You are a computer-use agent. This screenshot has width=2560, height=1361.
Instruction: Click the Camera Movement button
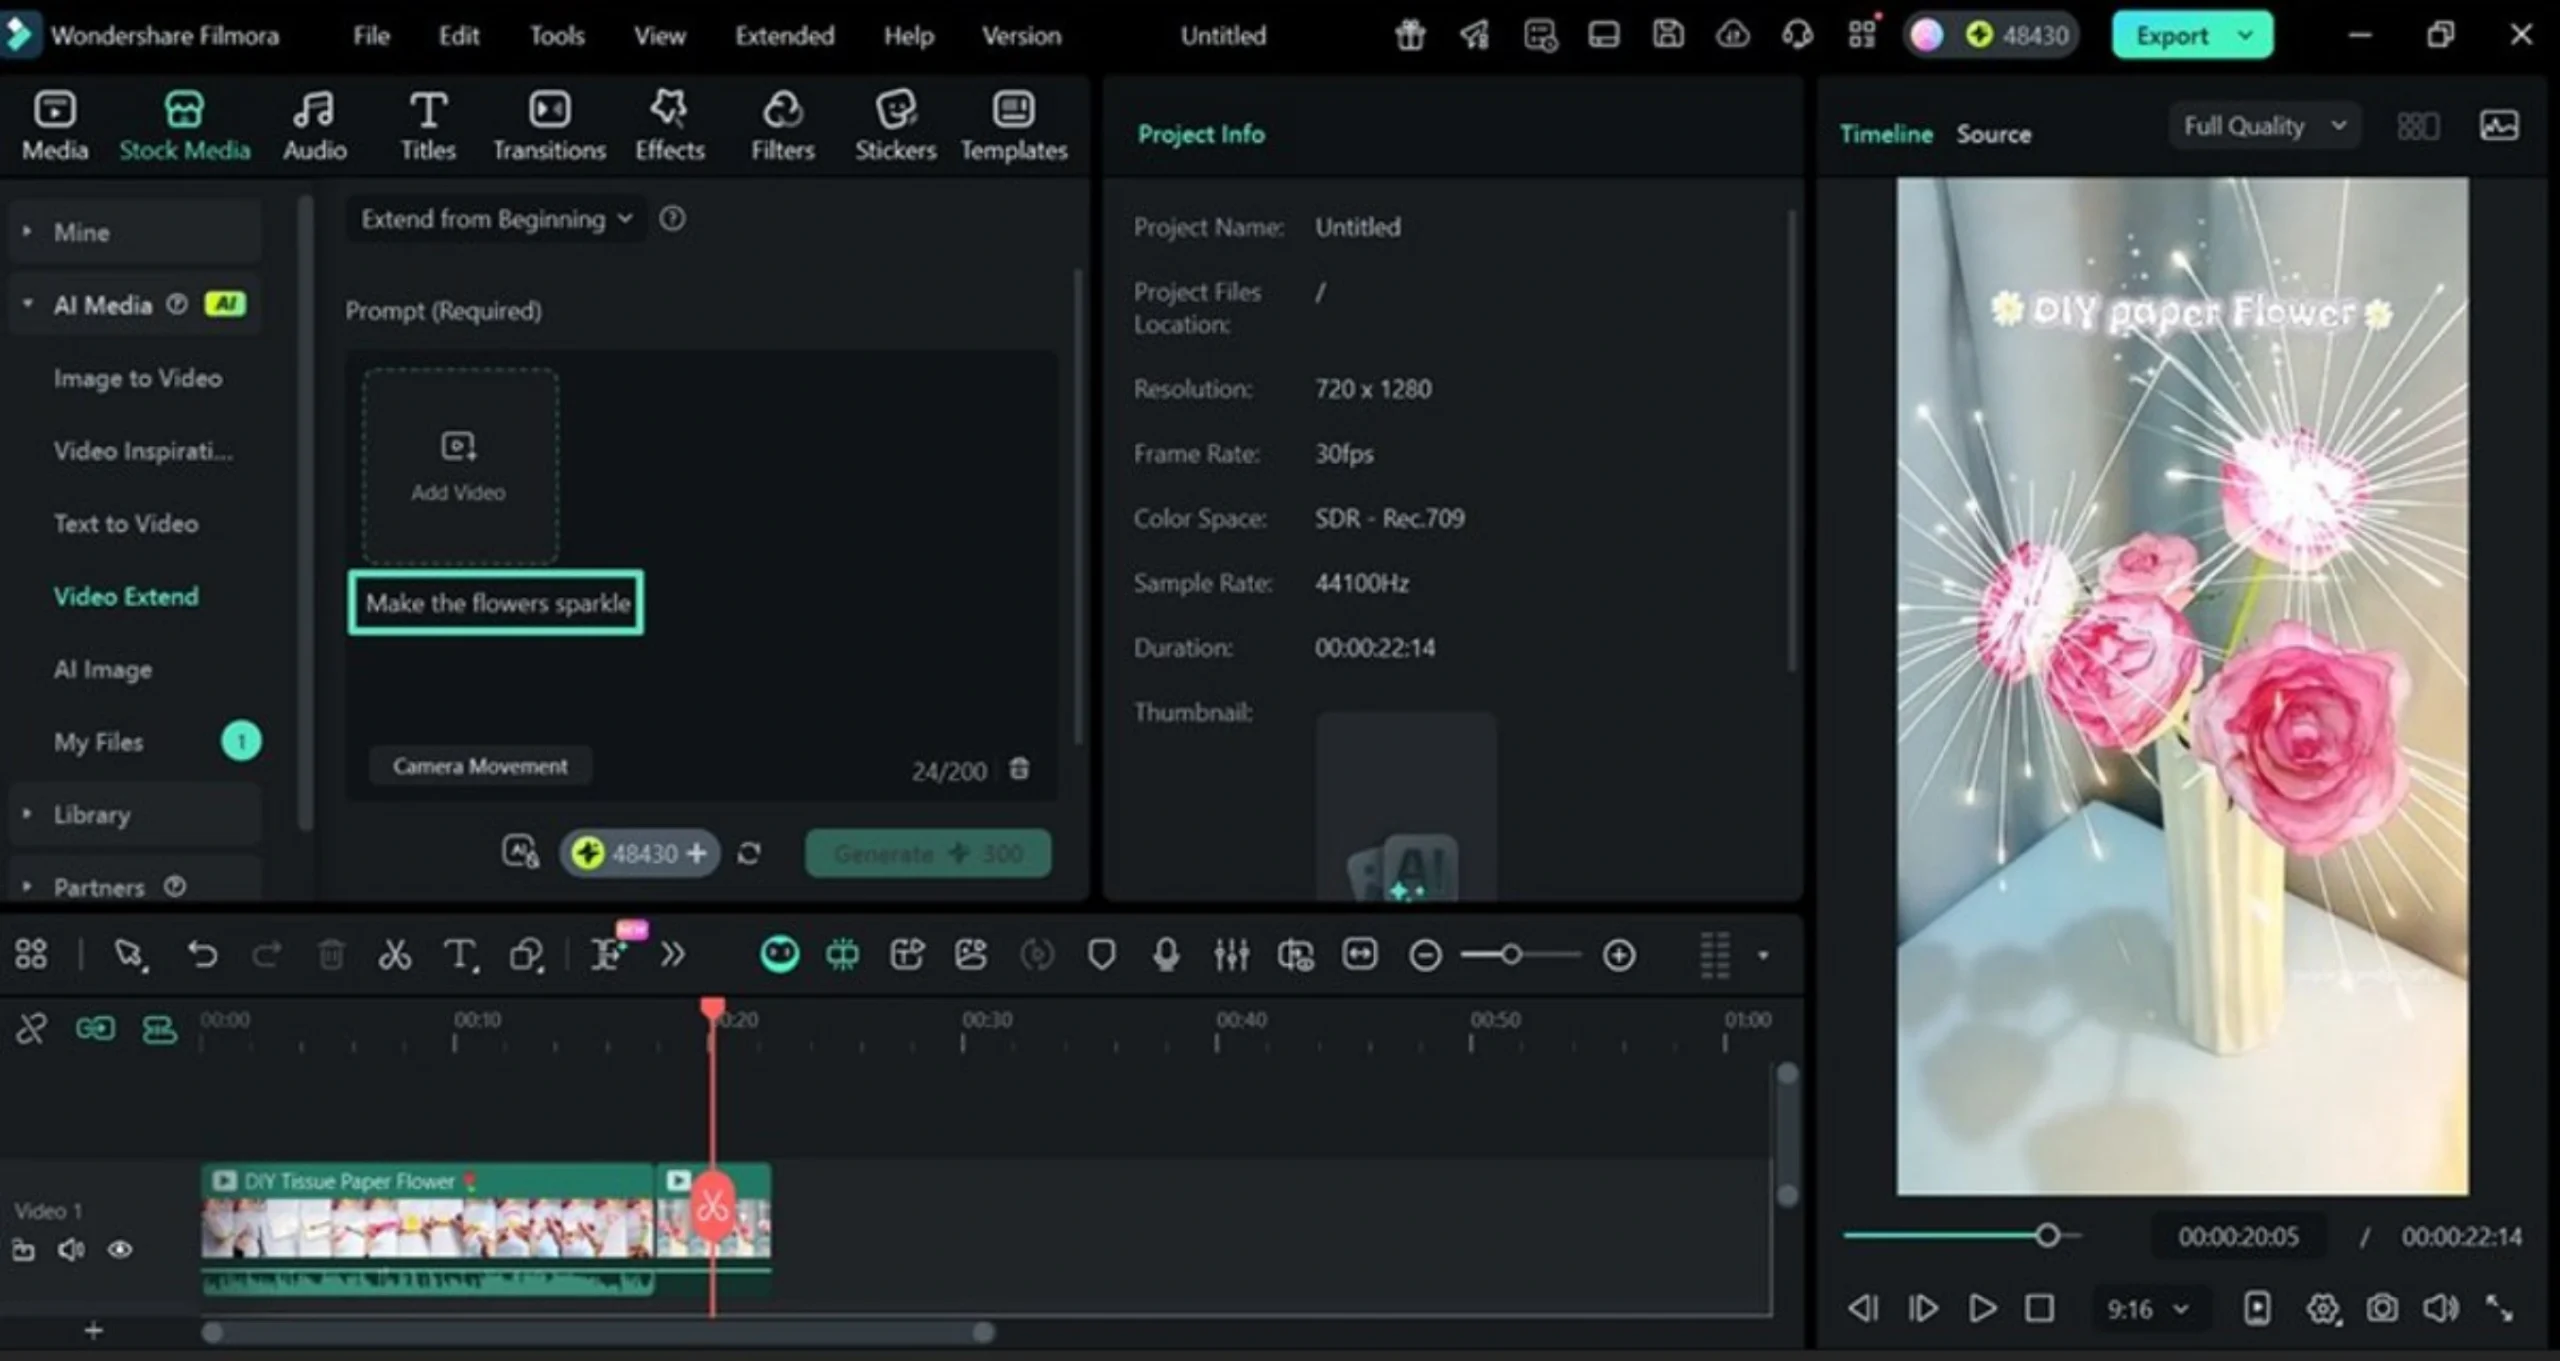coord(480,766)
